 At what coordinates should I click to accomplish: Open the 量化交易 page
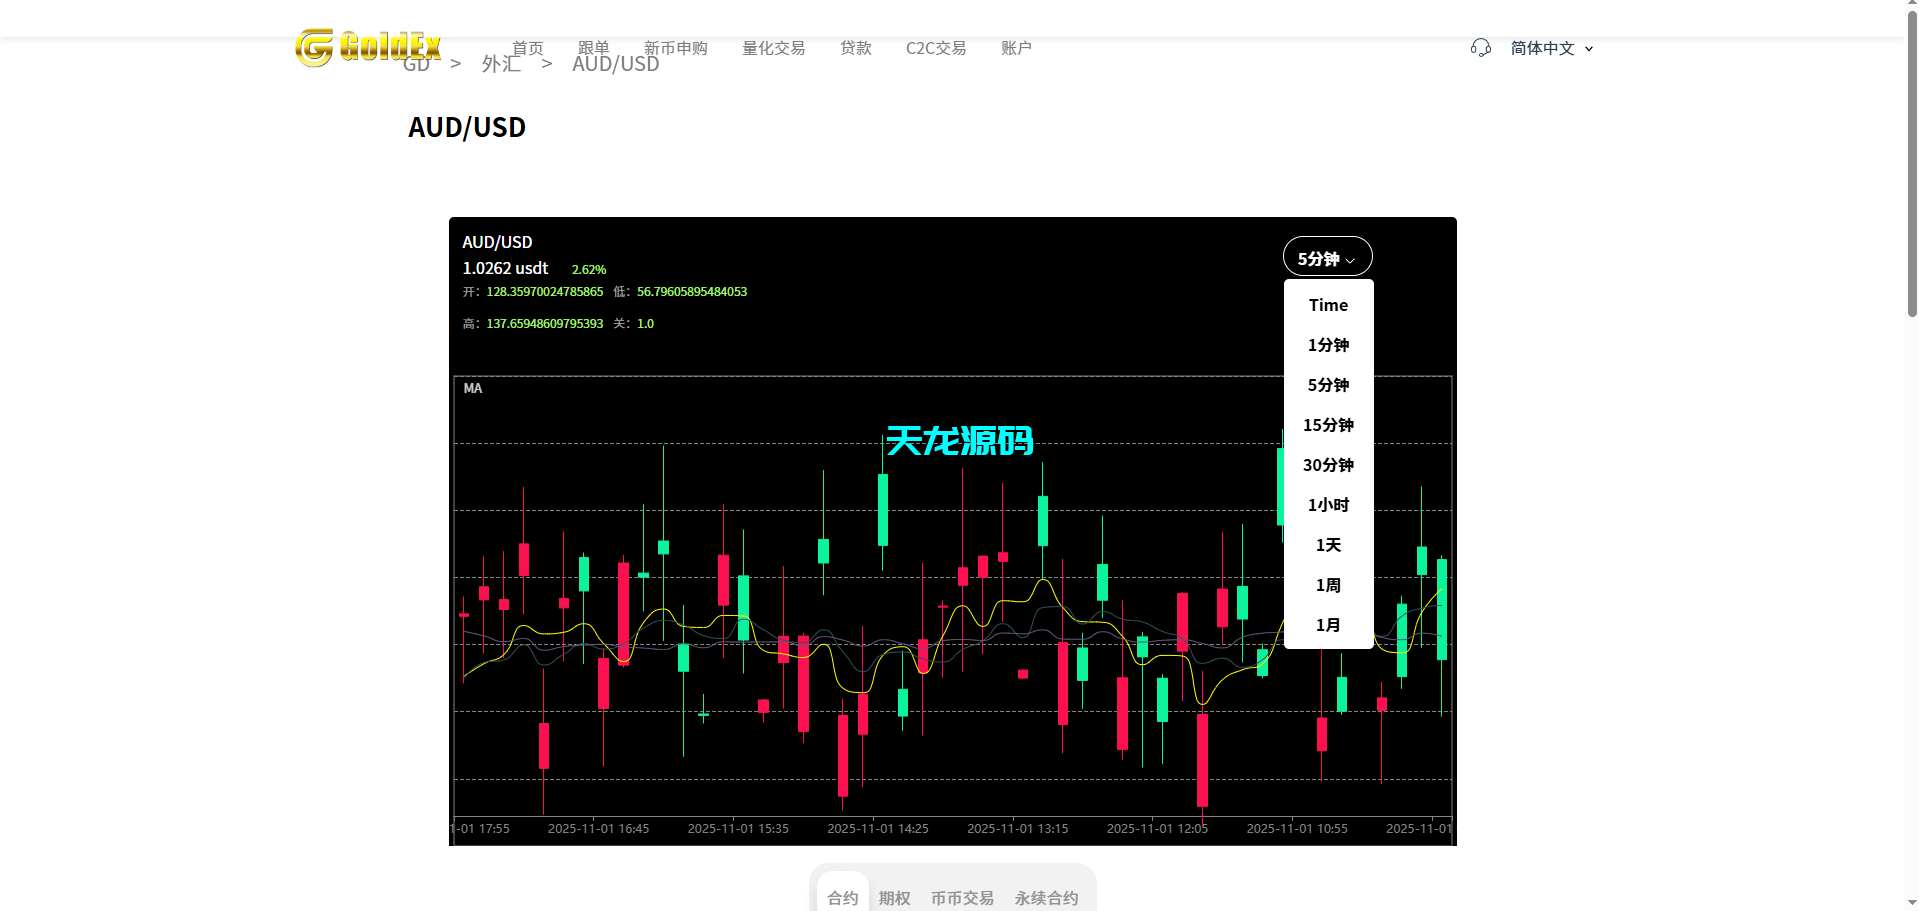pos(773,47)
